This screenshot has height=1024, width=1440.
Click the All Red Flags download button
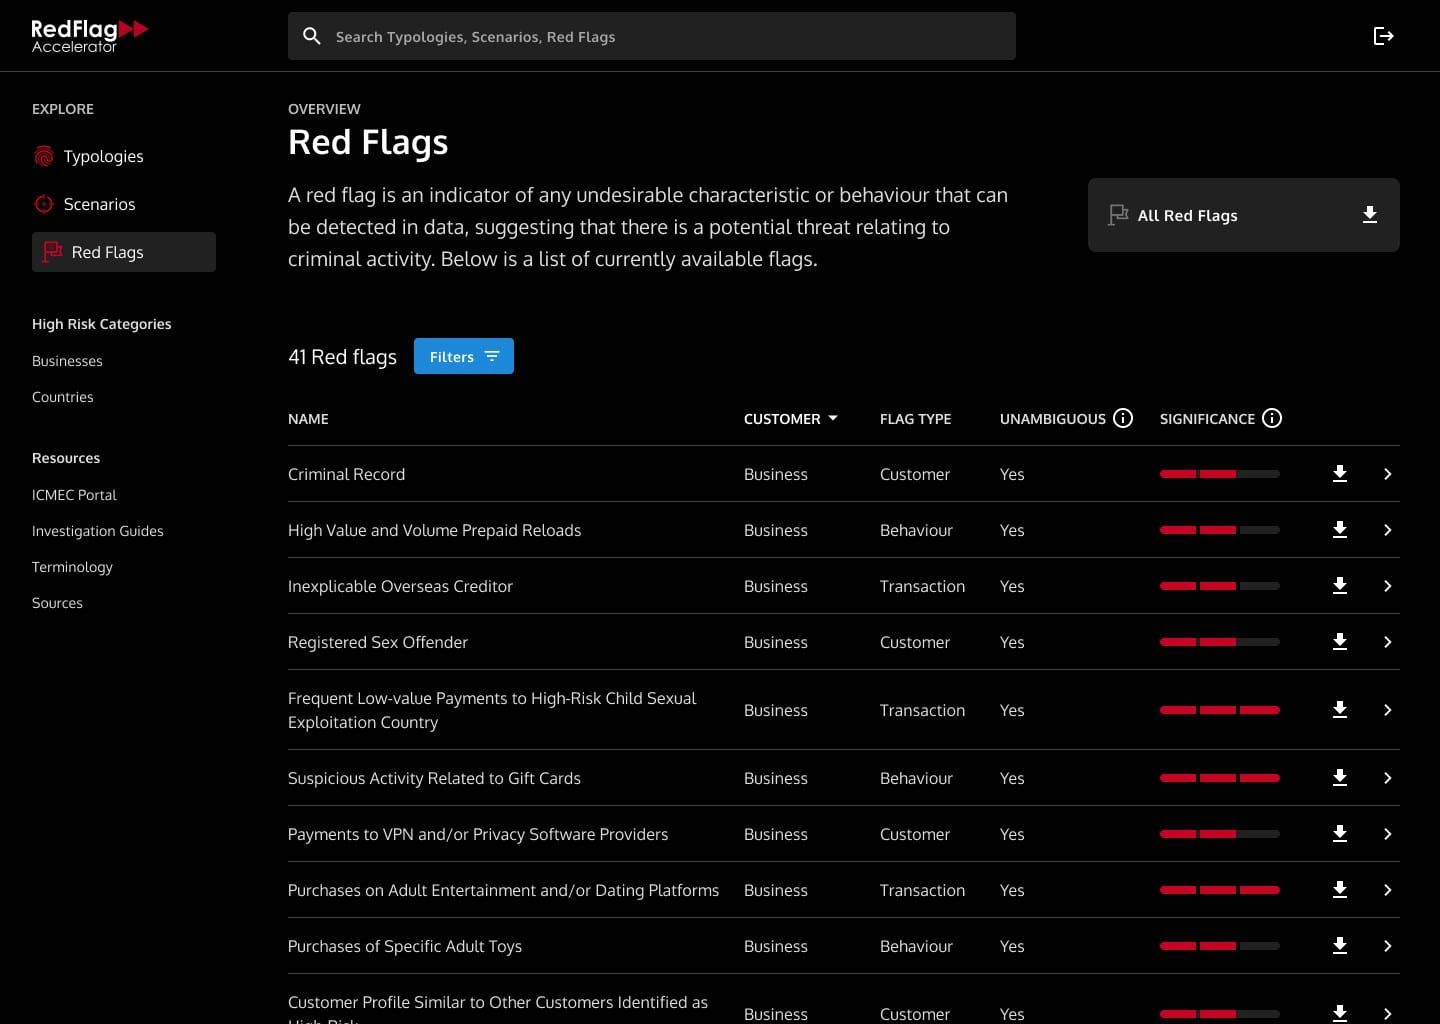pyautogui.click(x=1369, y=215)
